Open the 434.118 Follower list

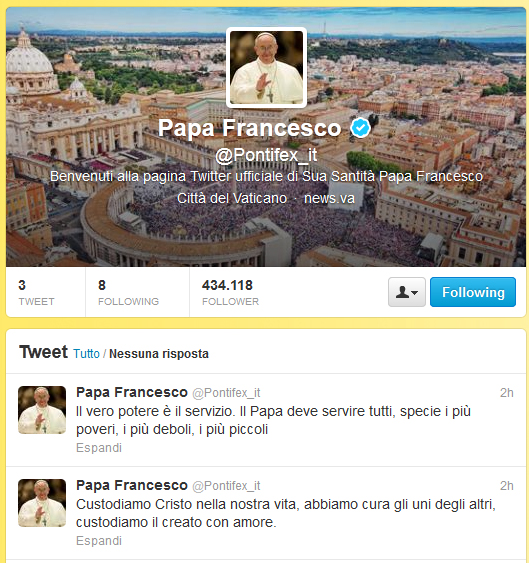[230, 293]
